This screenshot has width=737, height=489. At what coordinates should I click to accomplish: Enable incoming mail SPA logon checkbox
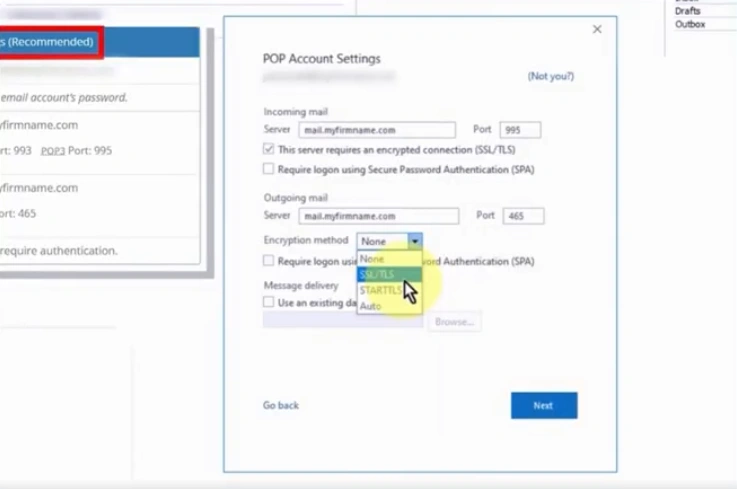[269, 170]
